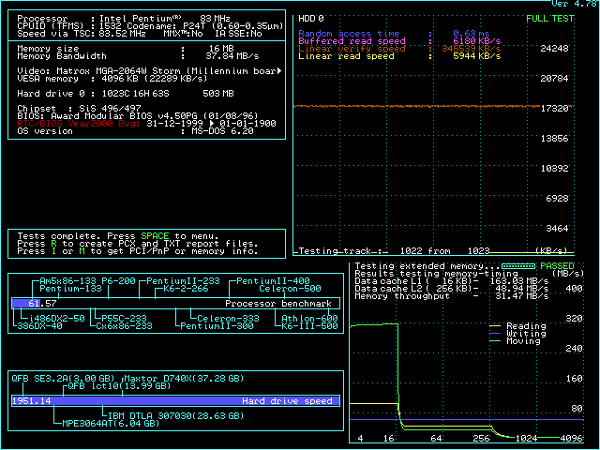Click the truncation arrow after 'Millennium boar'
This screenshot has height=450, width=600.
point(279,71)
